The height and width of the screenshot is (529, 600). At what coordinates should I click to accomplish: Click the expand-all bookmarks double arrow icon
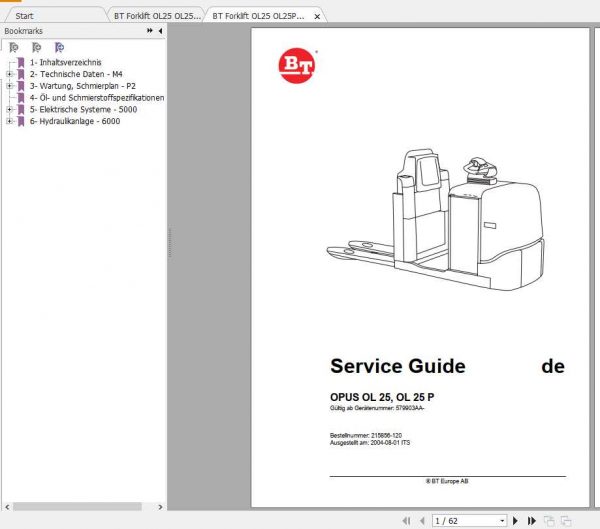(x=150, y=31)
